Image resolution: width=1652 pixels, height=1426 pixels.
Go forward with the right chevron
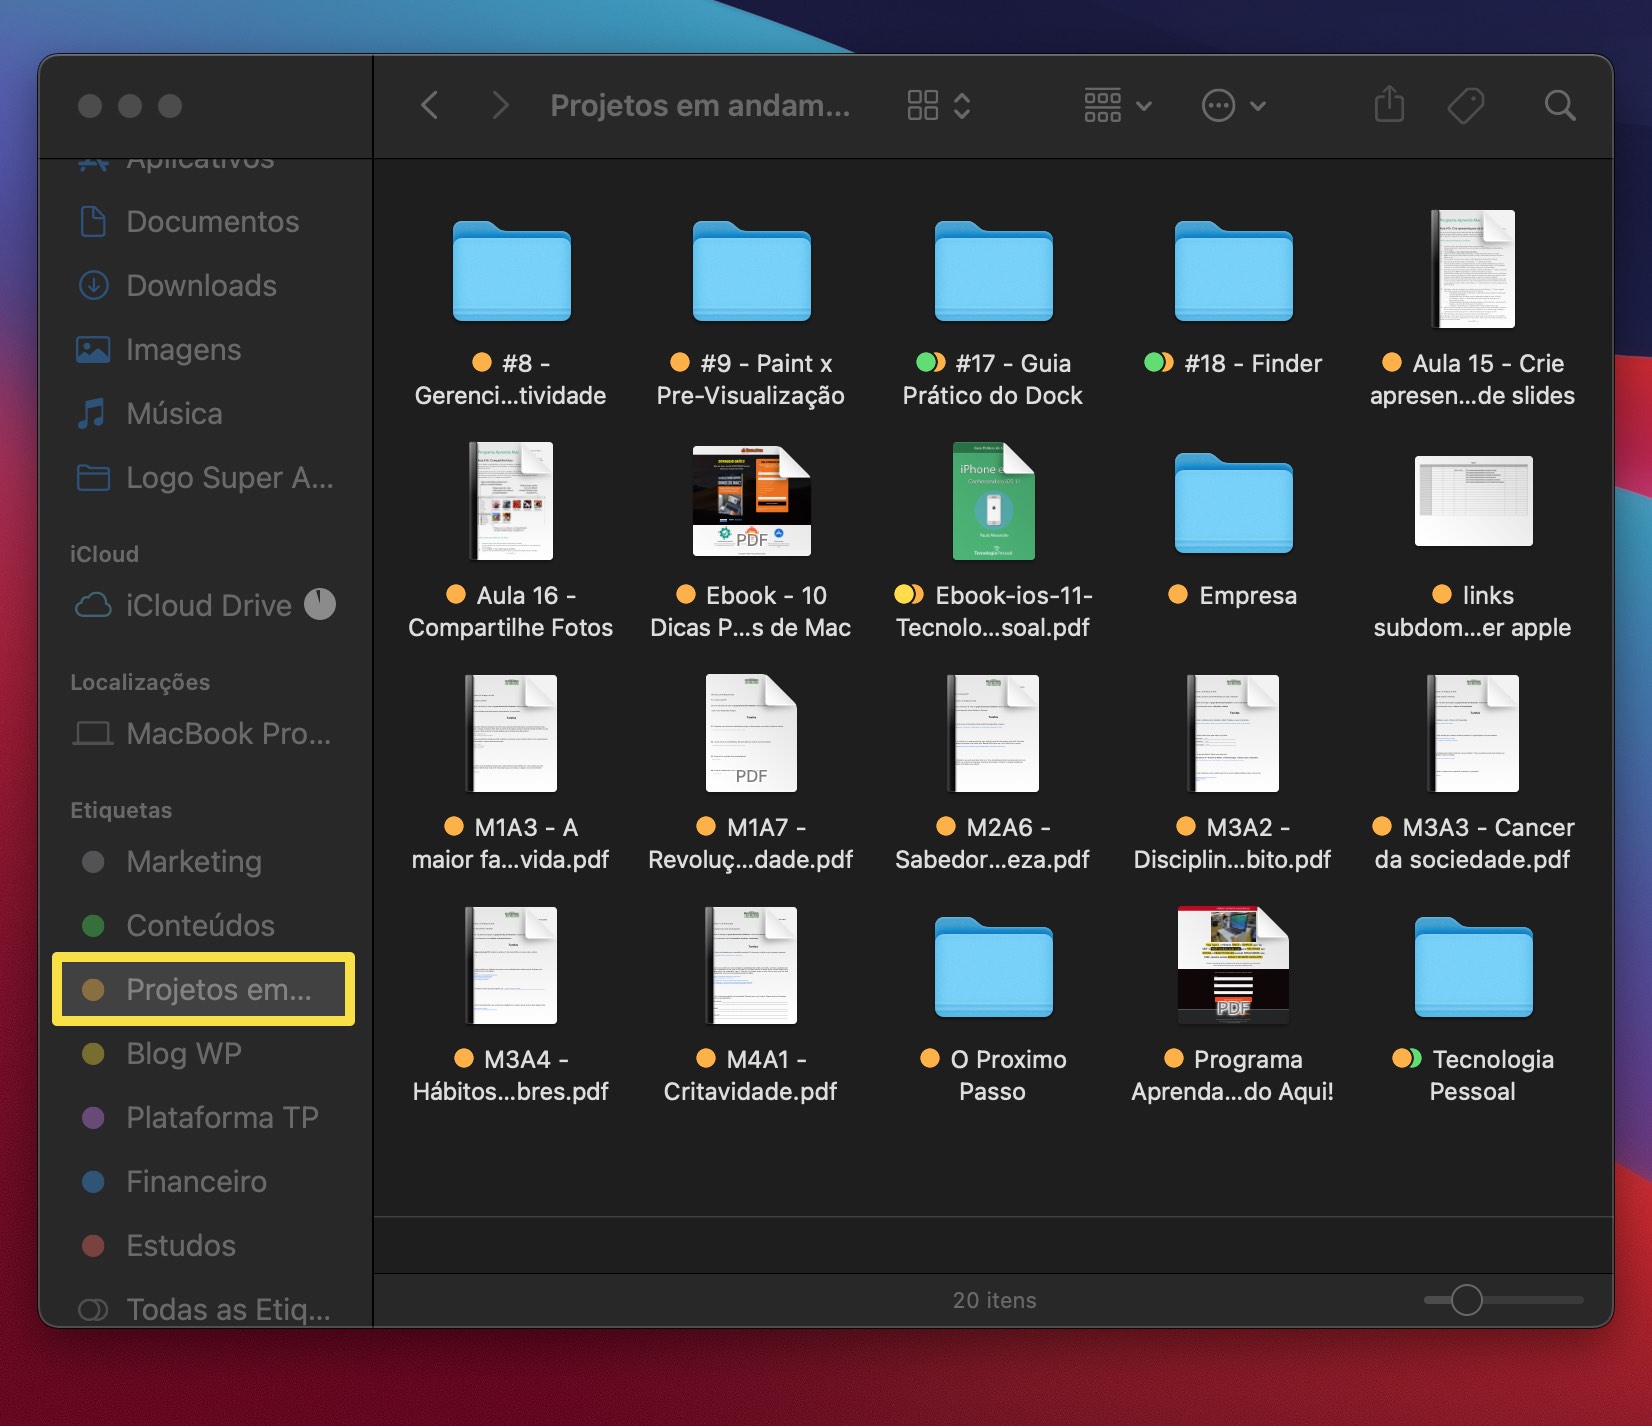[x=500, y=105]
